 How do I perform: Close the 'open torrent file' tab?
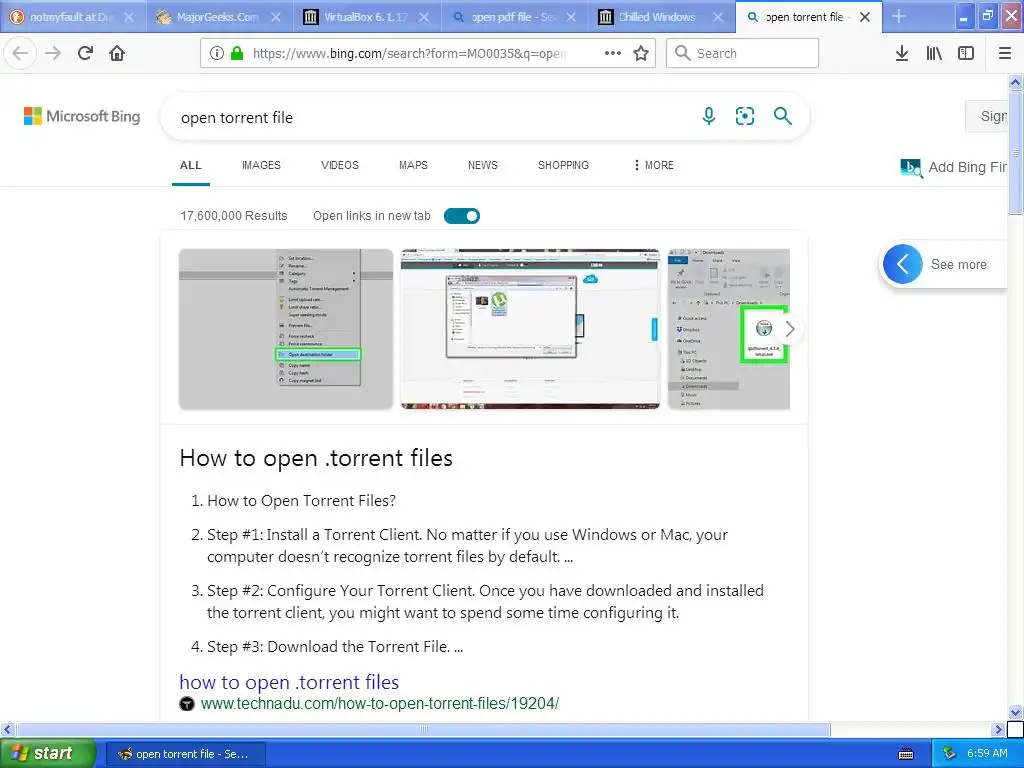pyautogui.click(x=865, y=17)
